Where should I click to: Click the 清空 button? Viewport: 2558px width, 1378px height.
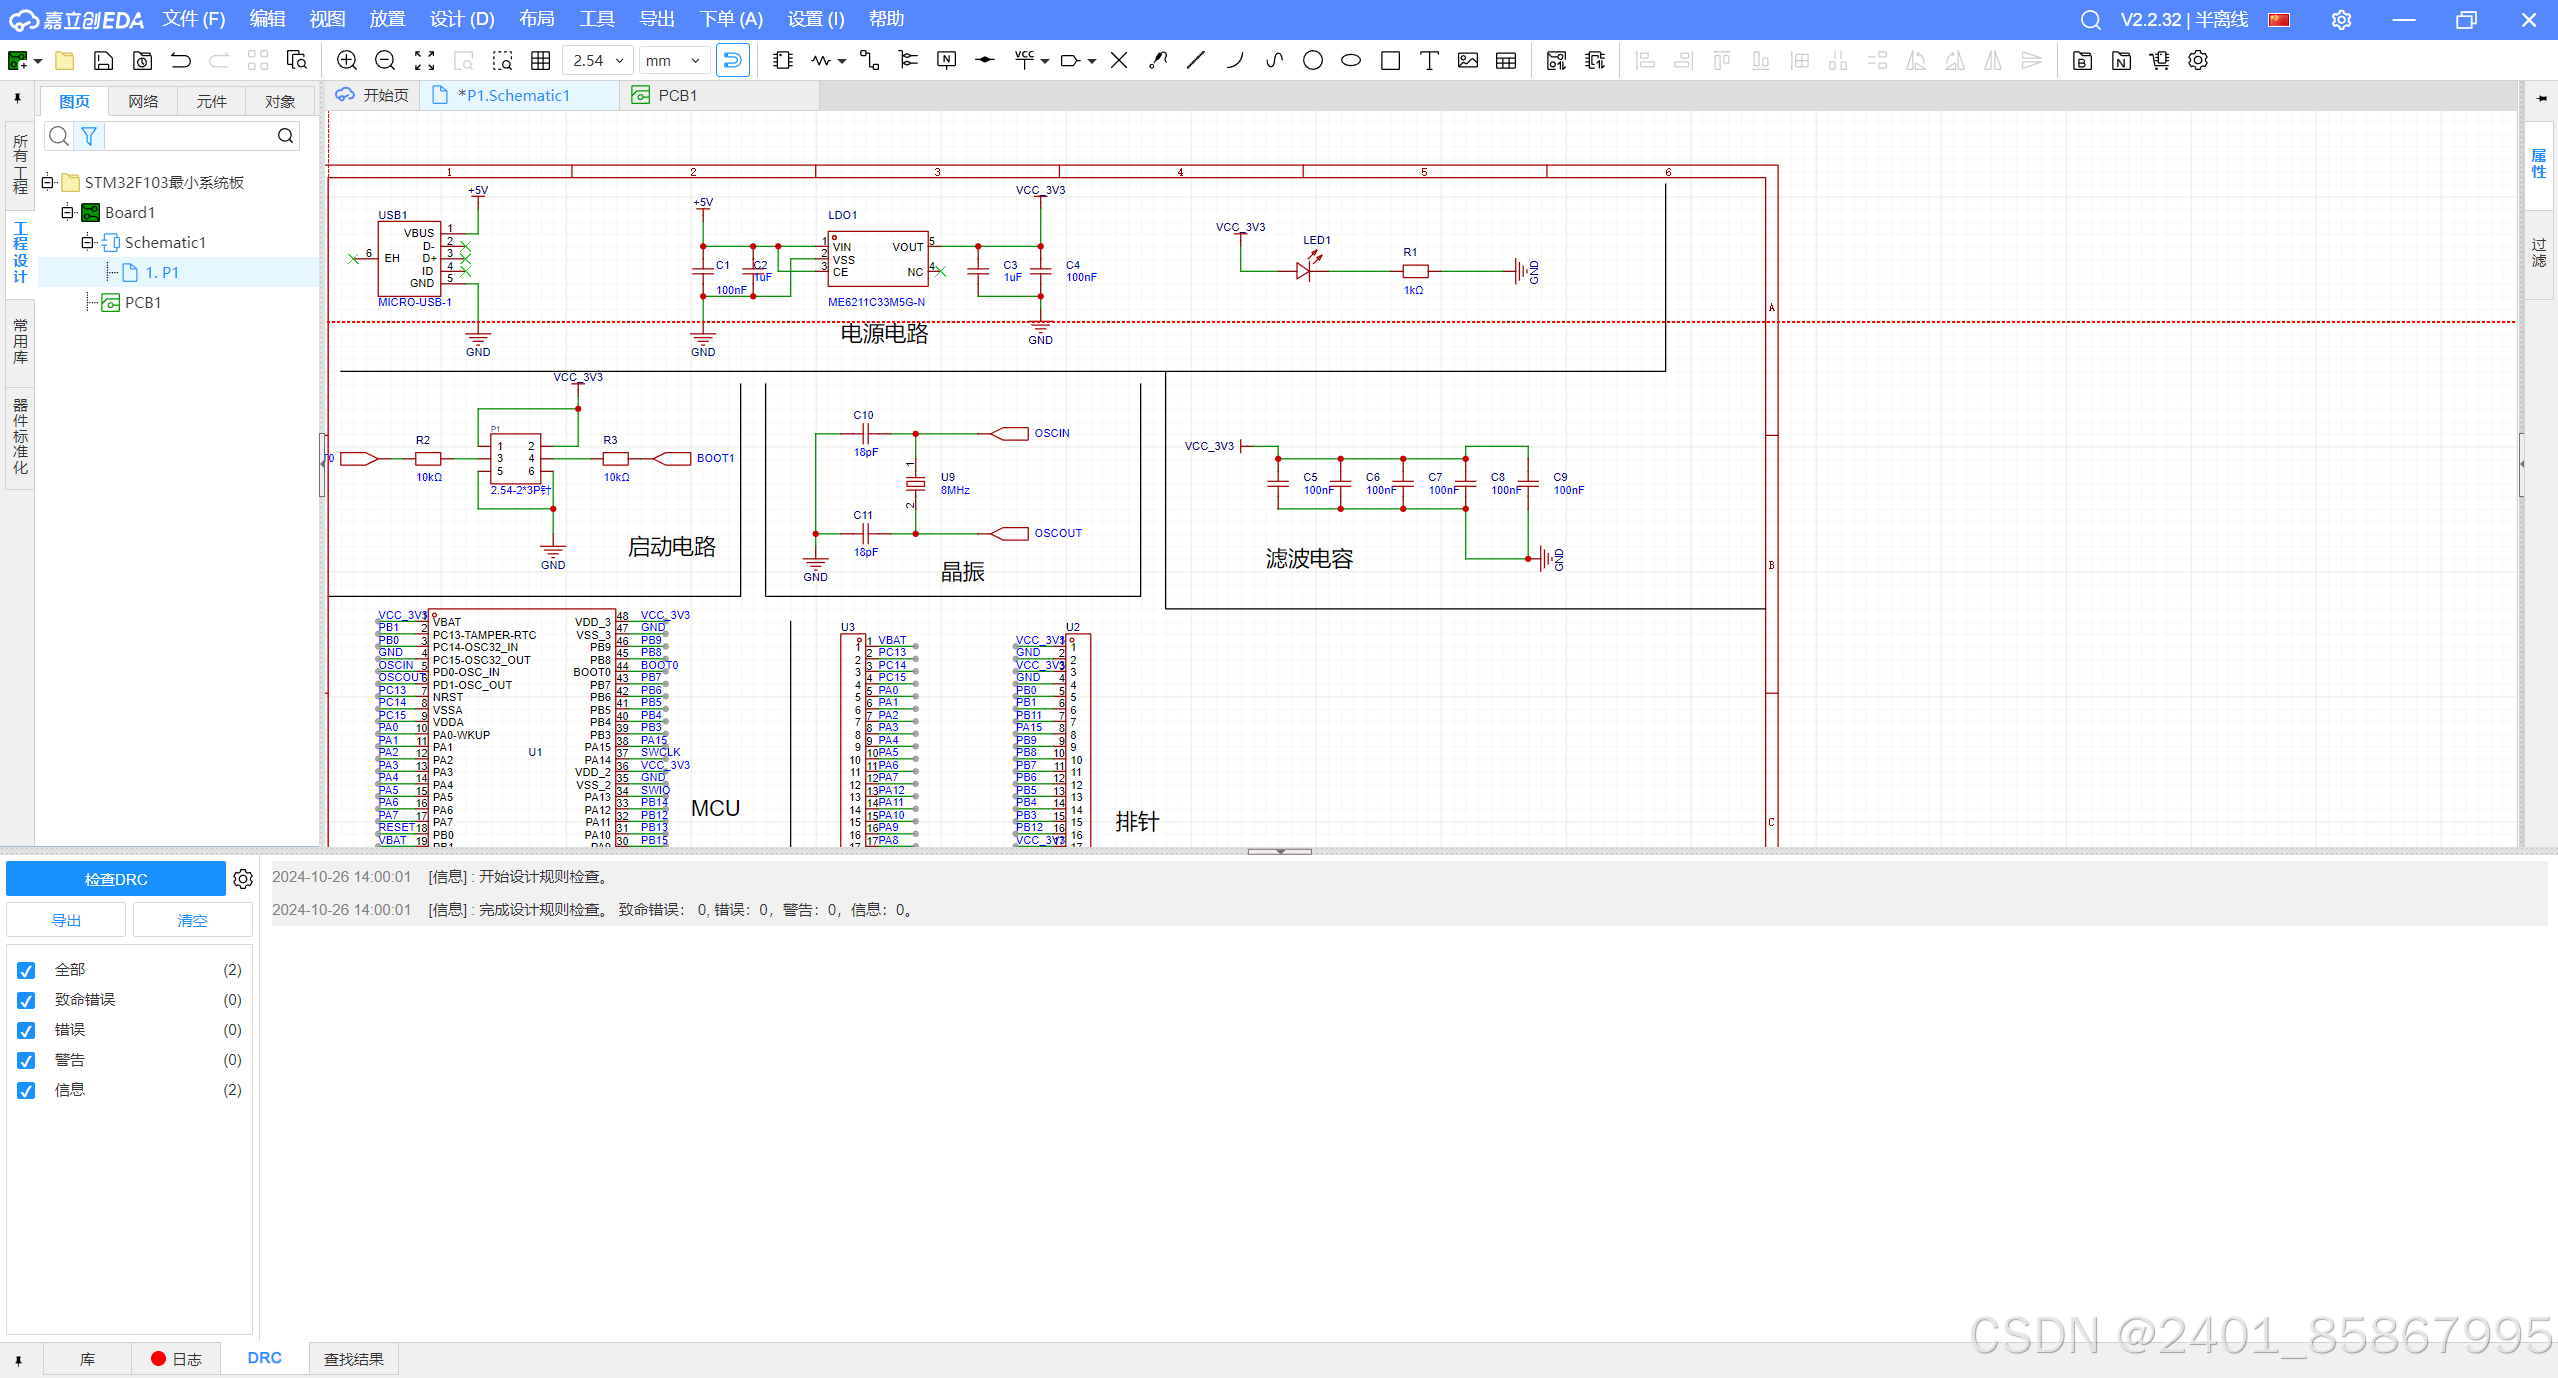[x=192, y=920]
